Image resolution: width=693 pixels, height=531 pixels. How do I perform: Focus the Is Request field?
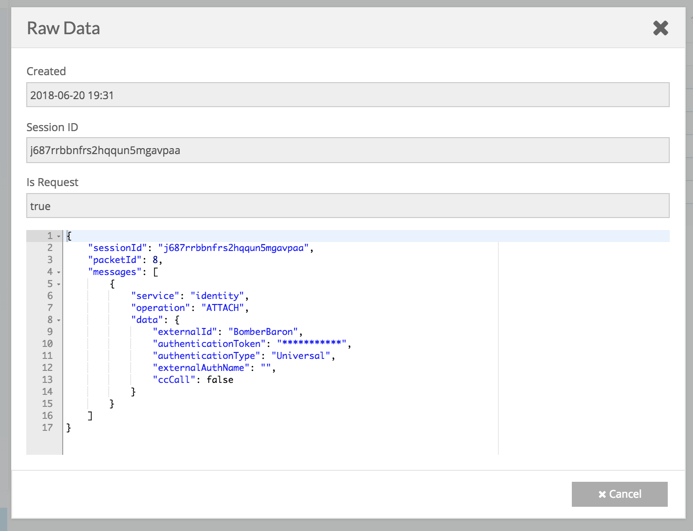347,206
